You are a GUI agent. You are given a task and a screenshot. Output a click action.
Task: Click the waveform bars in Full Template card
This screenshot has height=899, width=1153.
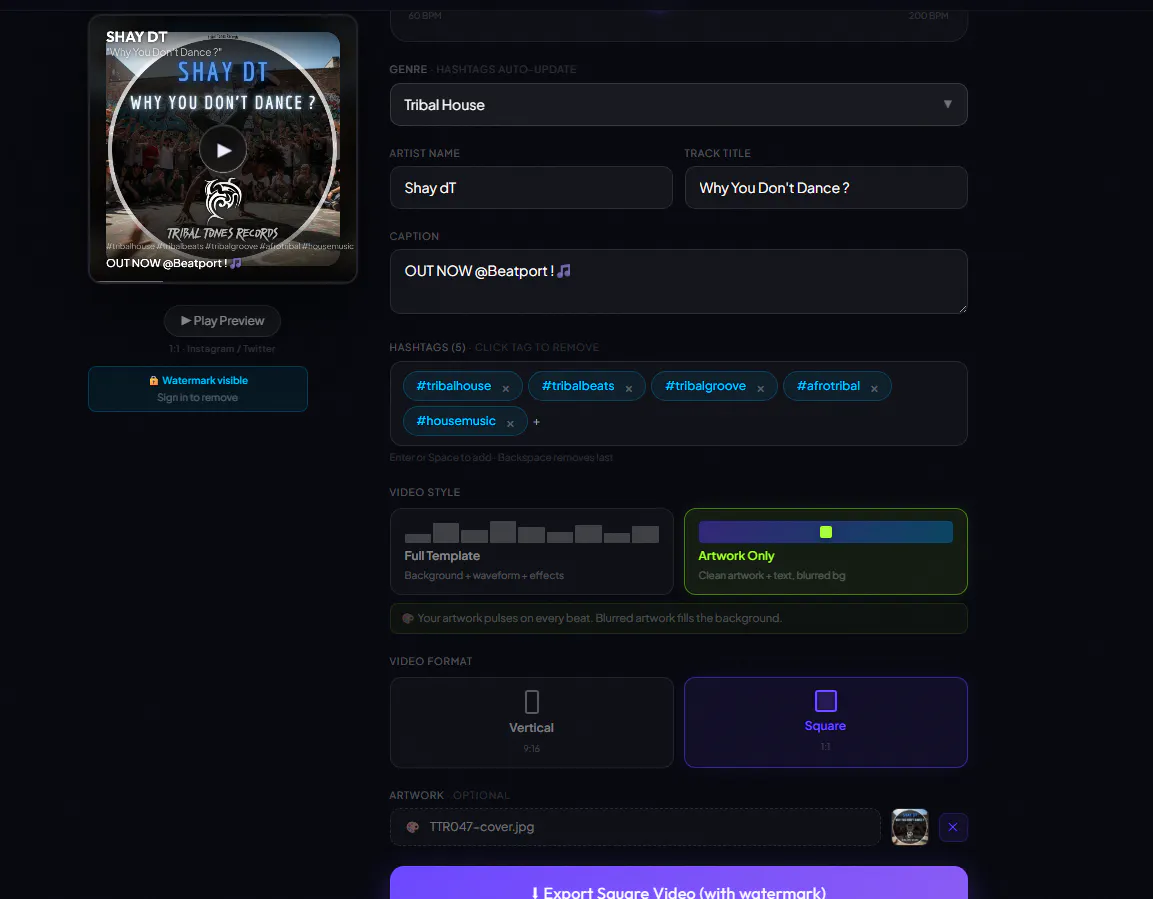coord(531,532)
